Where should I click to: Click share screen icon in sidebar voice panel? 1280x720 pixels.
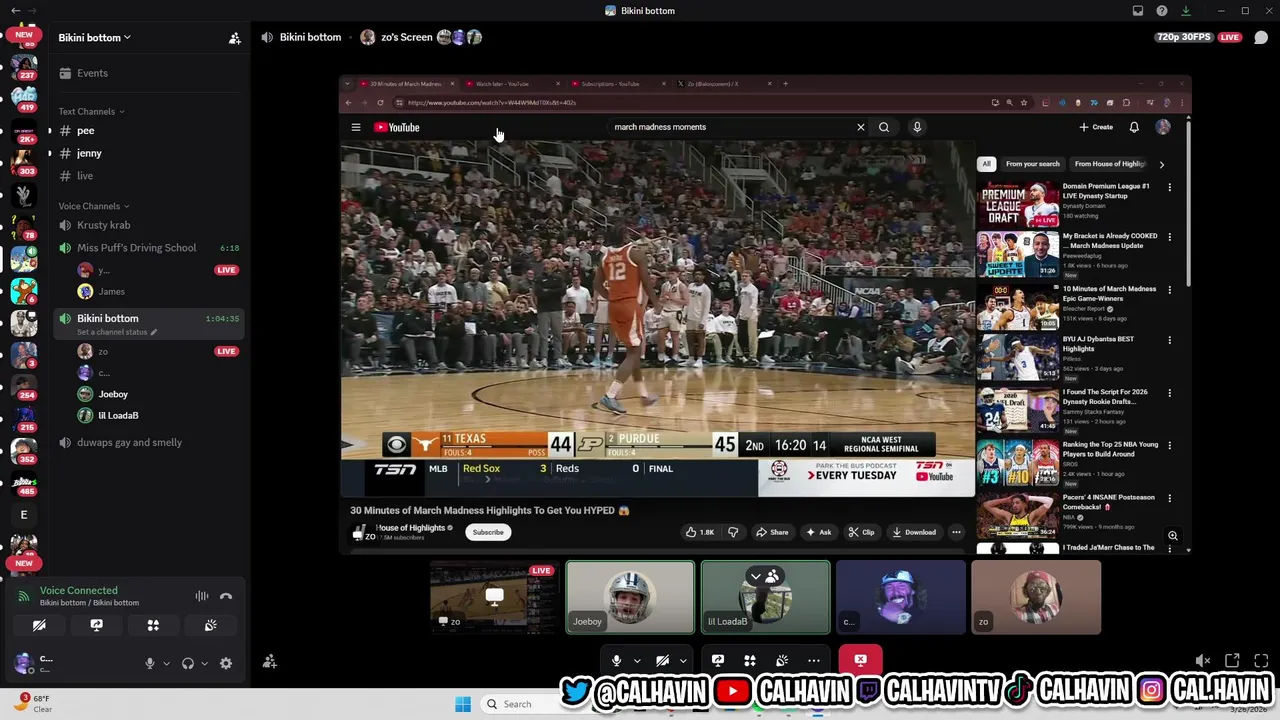[96, 625]
